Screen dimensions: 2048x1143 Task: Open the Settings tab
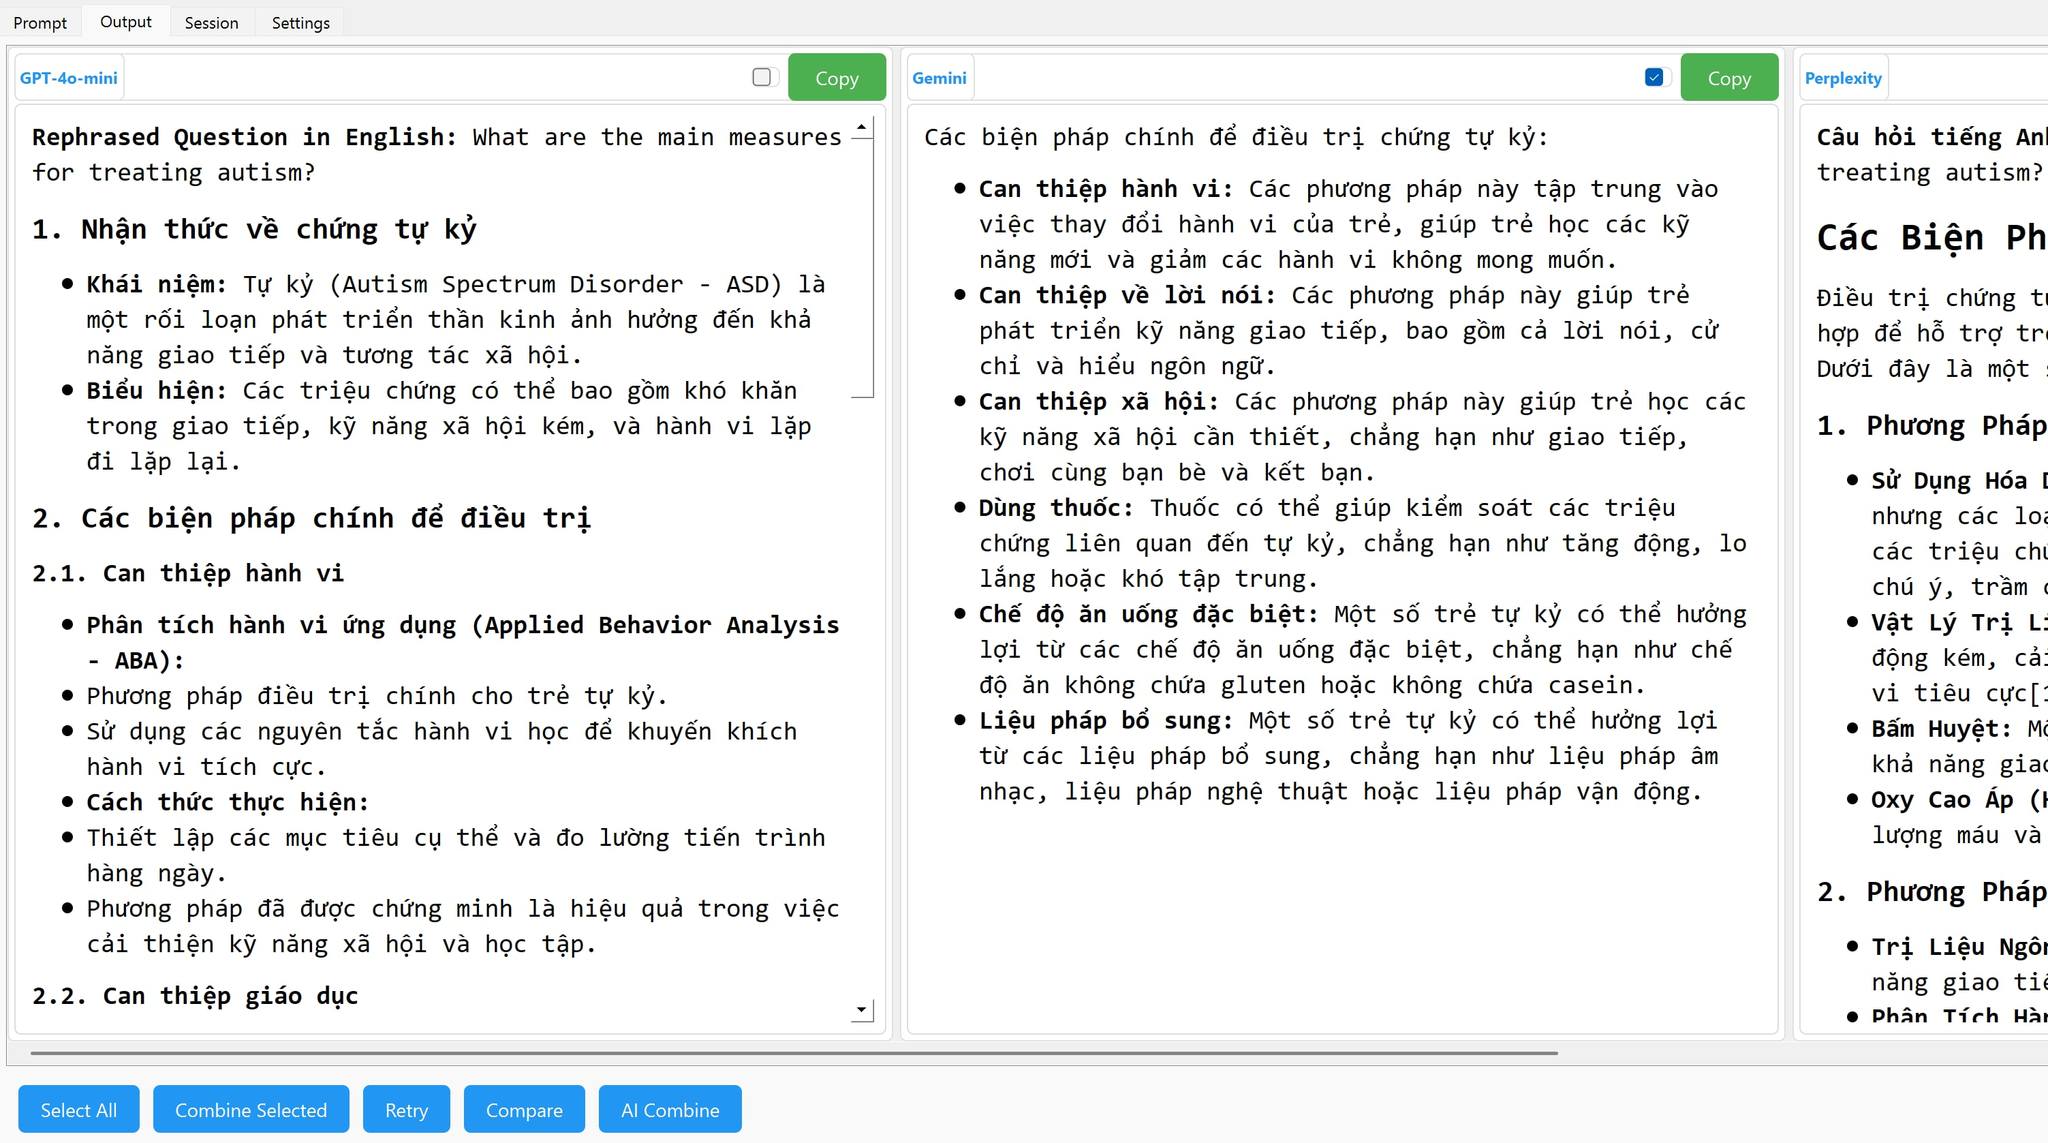(300, 22)
